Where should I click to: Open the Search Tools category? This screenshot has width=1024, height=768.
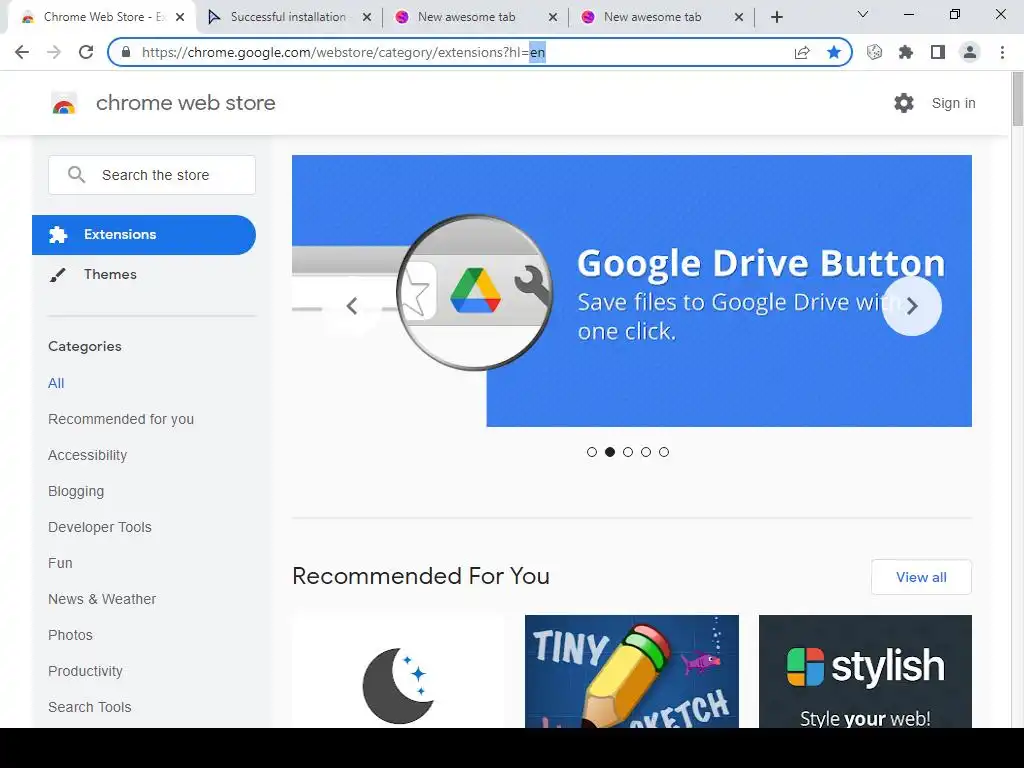[89, 707]
